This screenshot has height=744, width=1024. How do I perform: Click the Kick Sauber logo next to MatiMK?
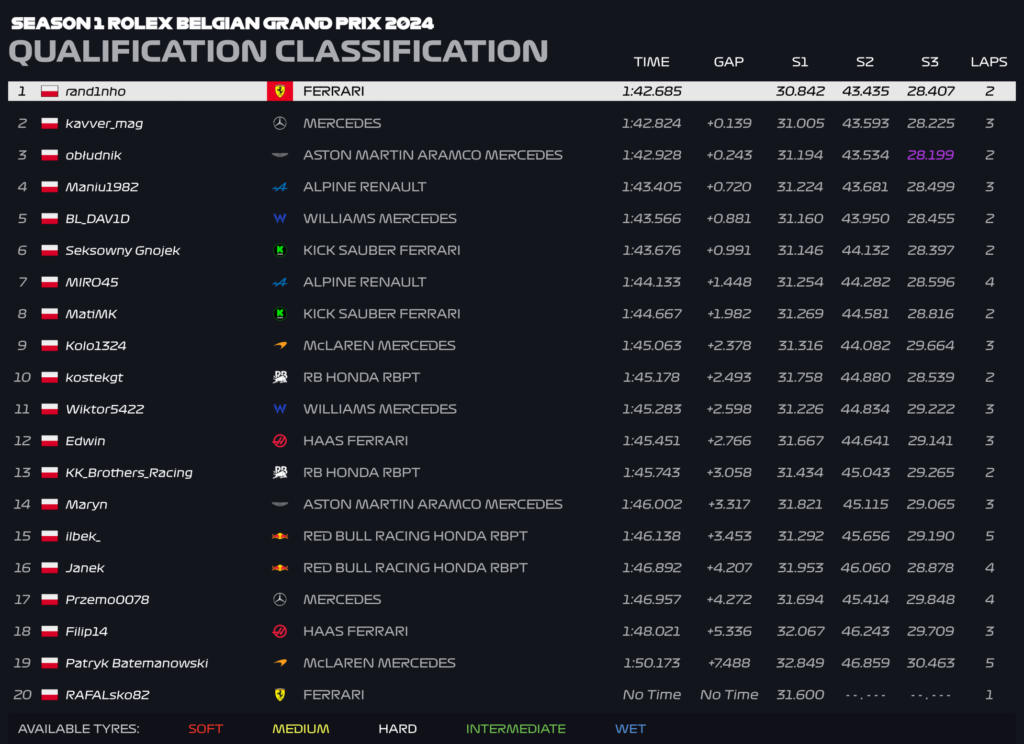[x=280, y=314]
